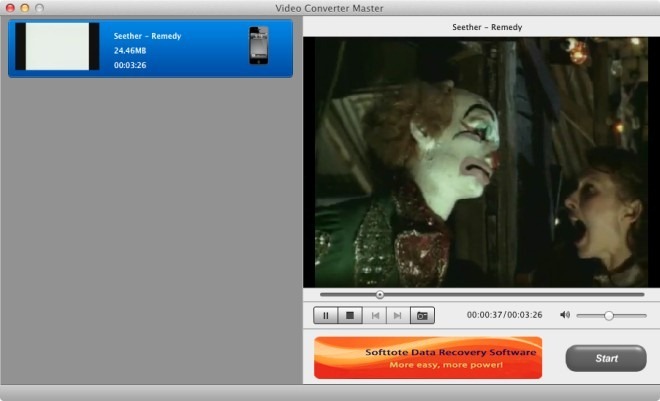Screen dimensions: 660x401
Task: Select the Seether - Remedy thumbnail
Action: 57,46
